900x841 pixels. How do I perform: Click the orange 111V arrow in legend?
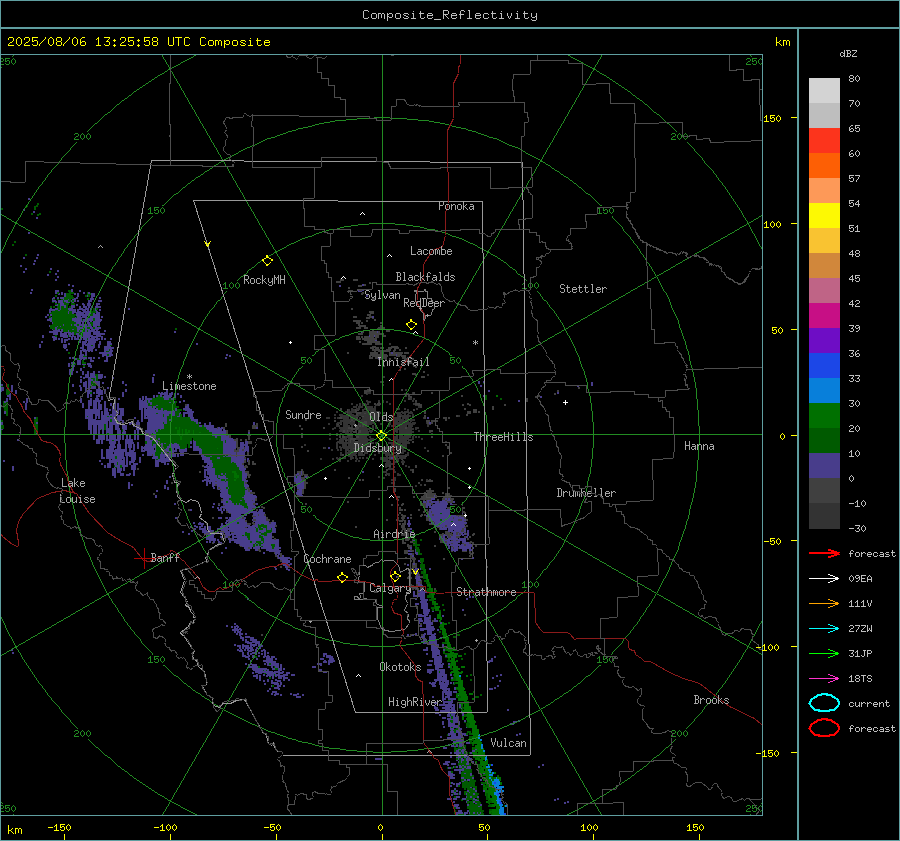[824, 603]
